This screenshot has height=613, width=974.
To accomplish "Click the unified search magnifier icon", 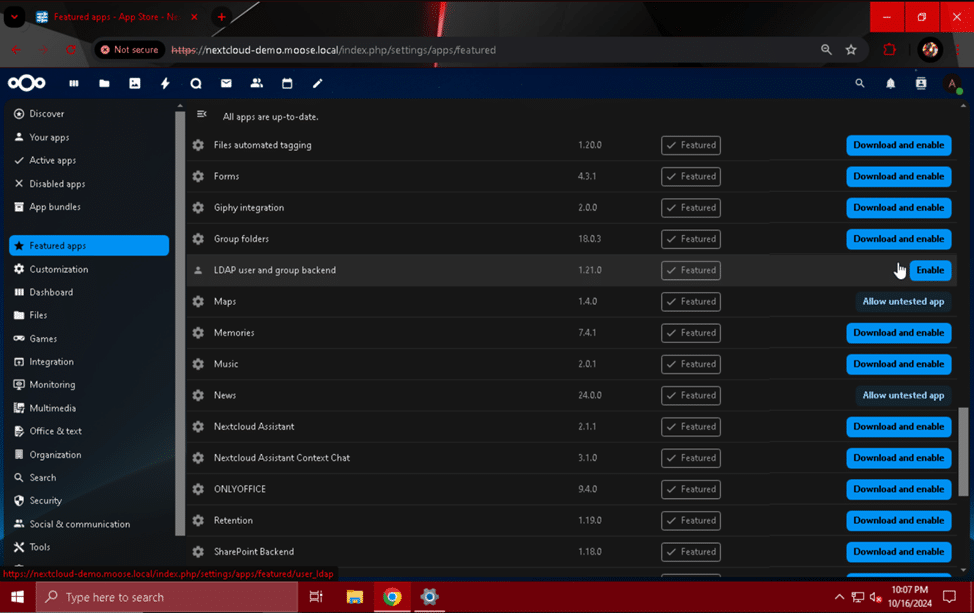I will coord(860,83).
